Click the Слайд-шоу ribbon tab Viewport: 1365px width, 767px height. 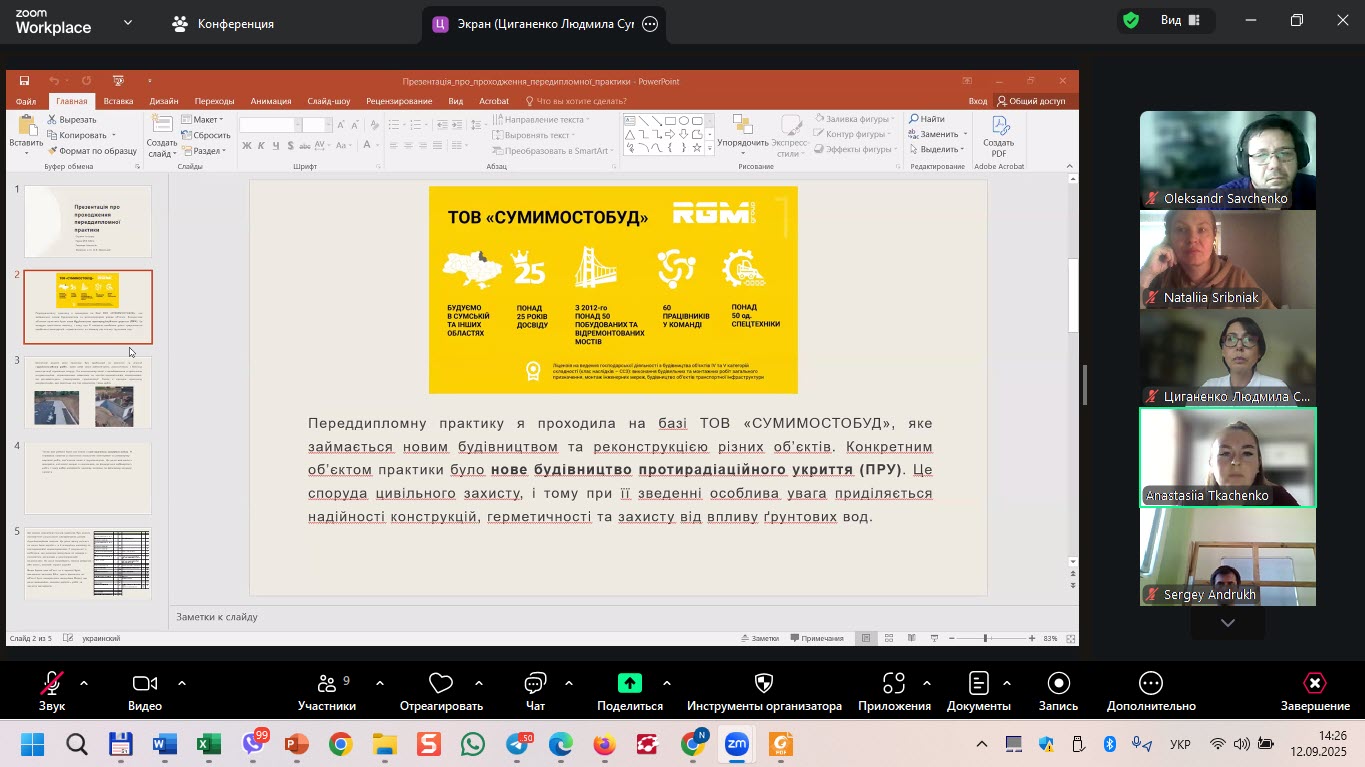click(x=329, y=101)
